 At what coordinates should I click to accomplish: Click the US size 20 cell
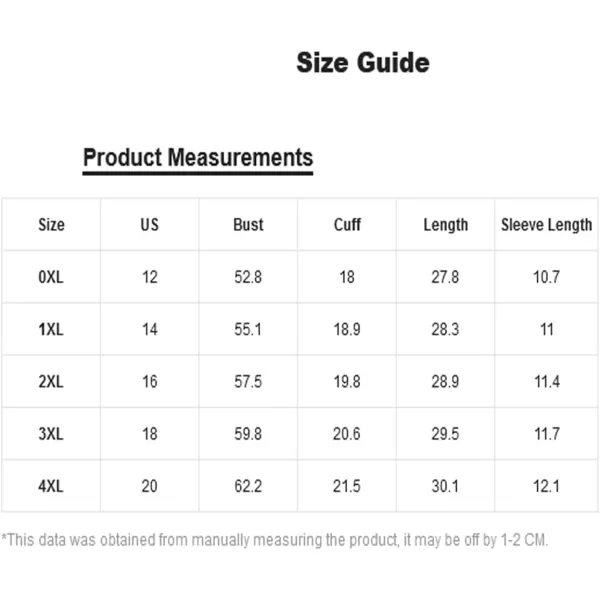click(150, 486)
